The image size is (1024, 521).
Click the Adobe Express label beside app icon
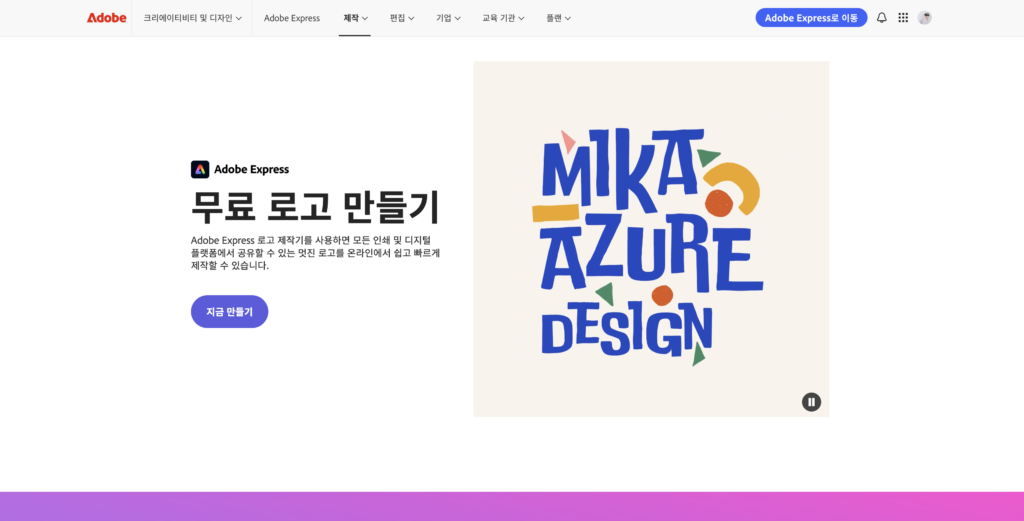pyautogui.click(x=251, y=169)
